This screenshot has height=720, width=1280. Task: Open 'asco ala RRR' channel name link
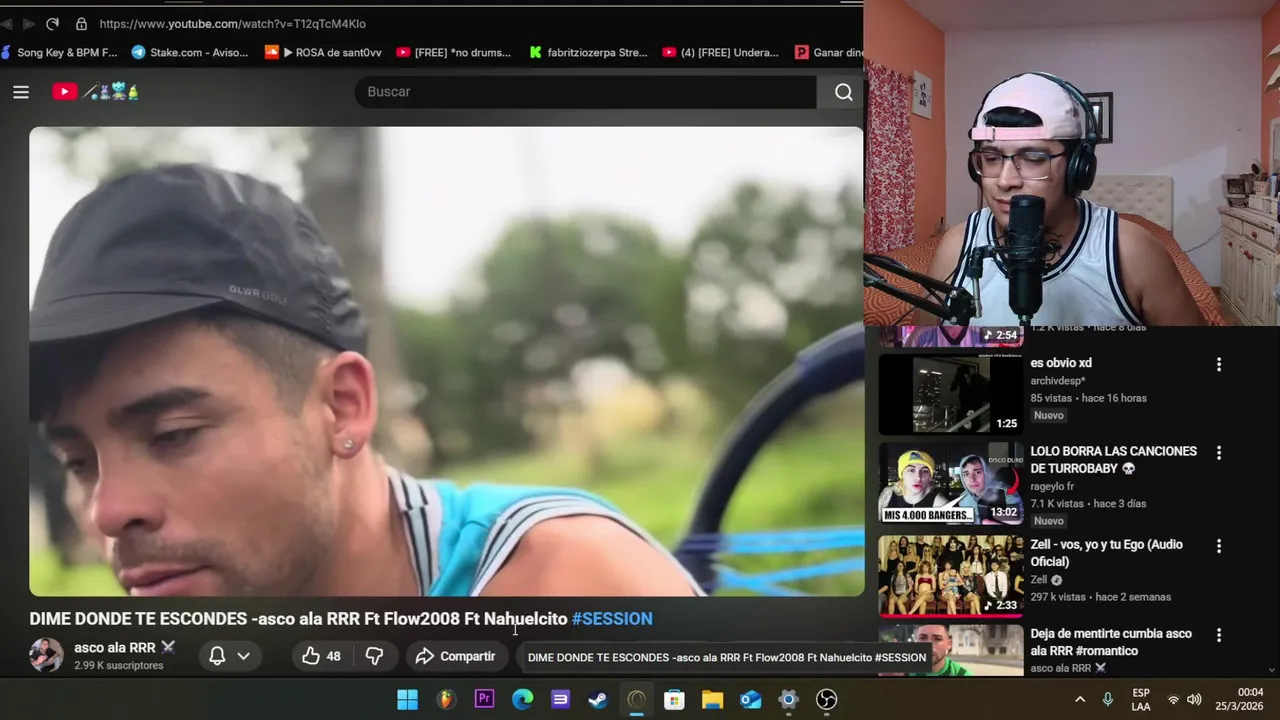click(x=115, y=648)
